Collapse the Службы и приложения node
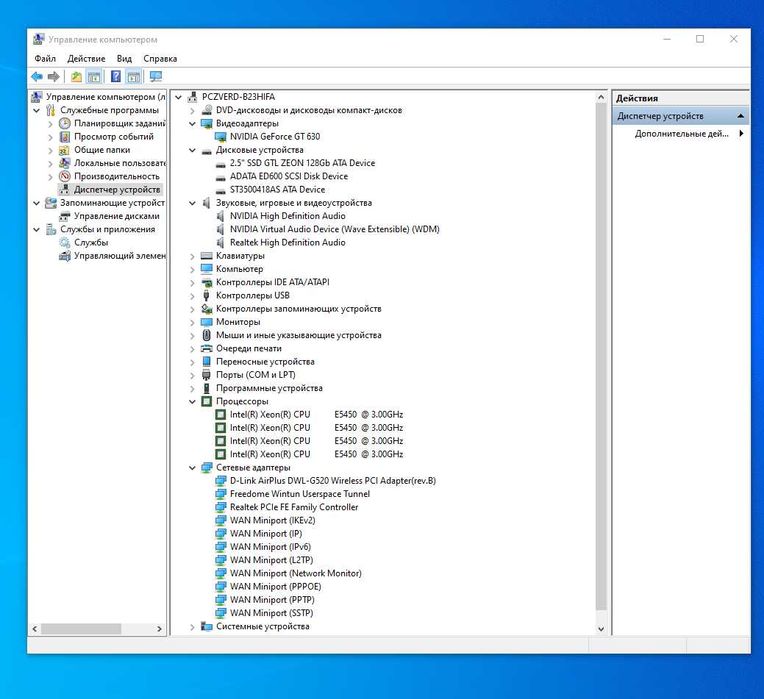 point(37,229)
